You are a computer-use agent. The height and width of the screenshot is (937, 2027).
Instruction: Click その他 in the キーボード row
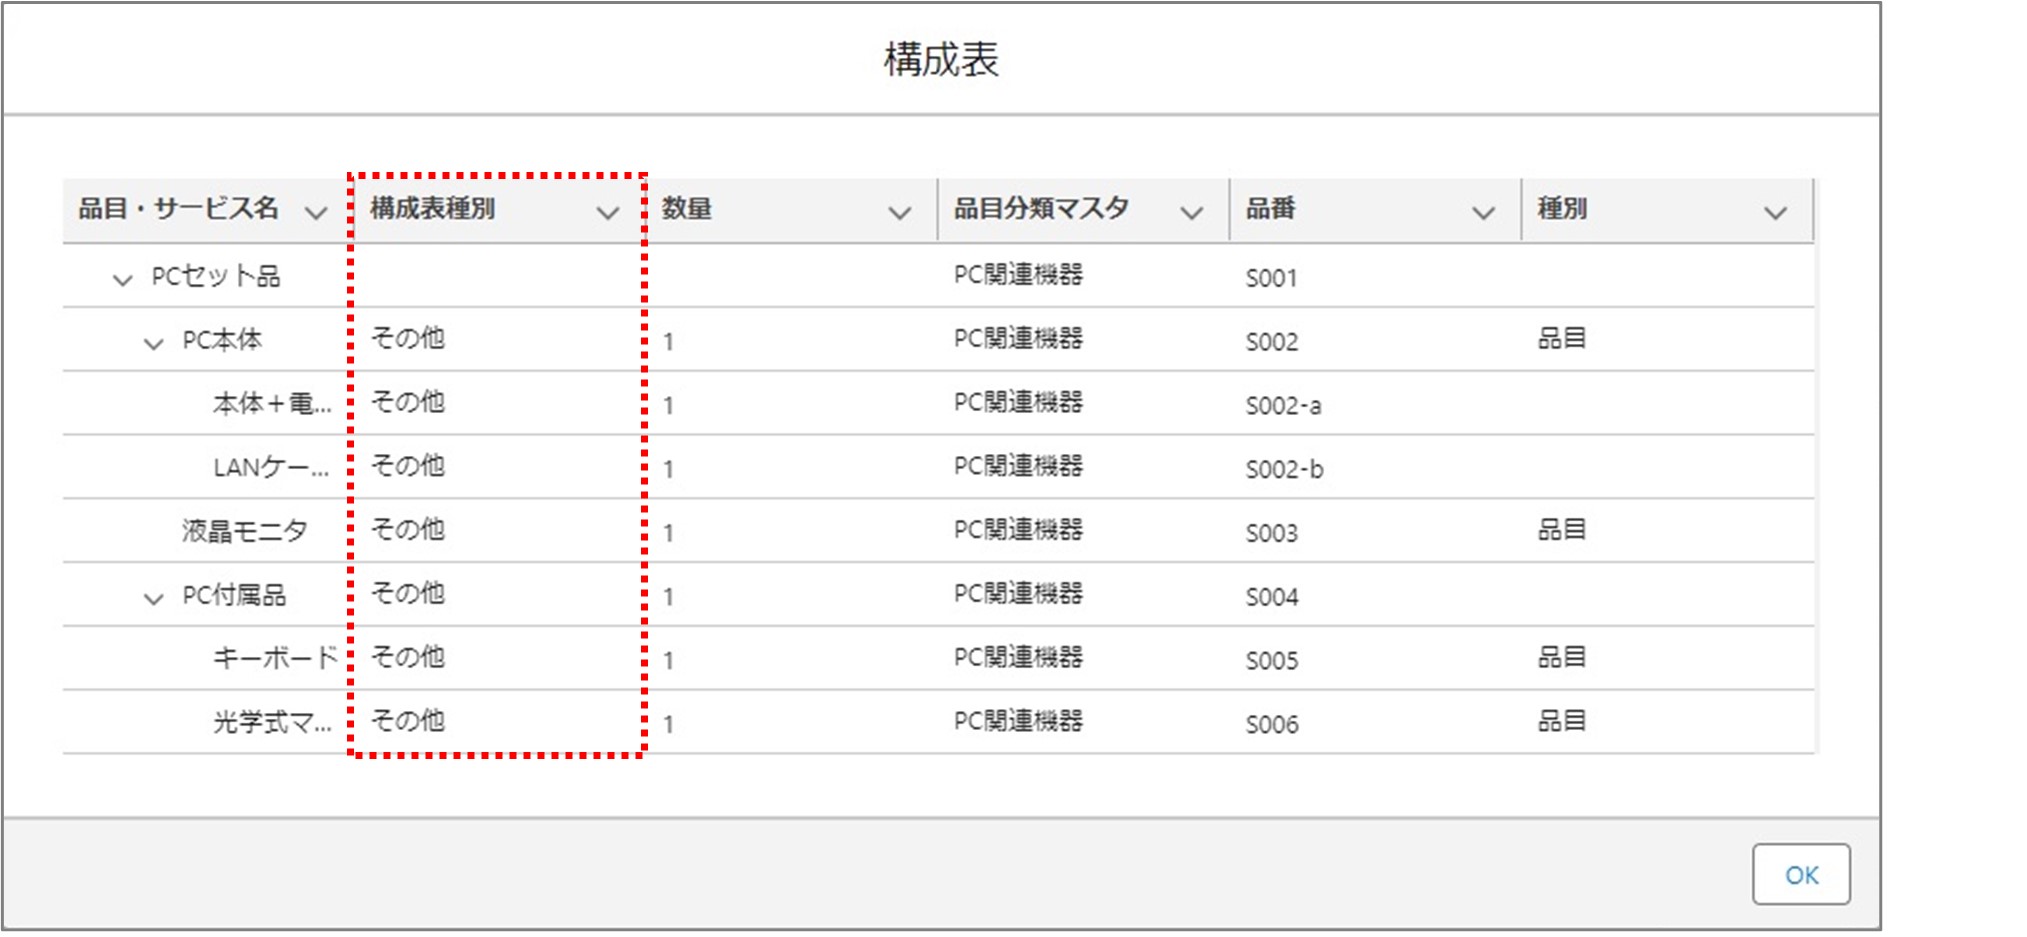408,657
